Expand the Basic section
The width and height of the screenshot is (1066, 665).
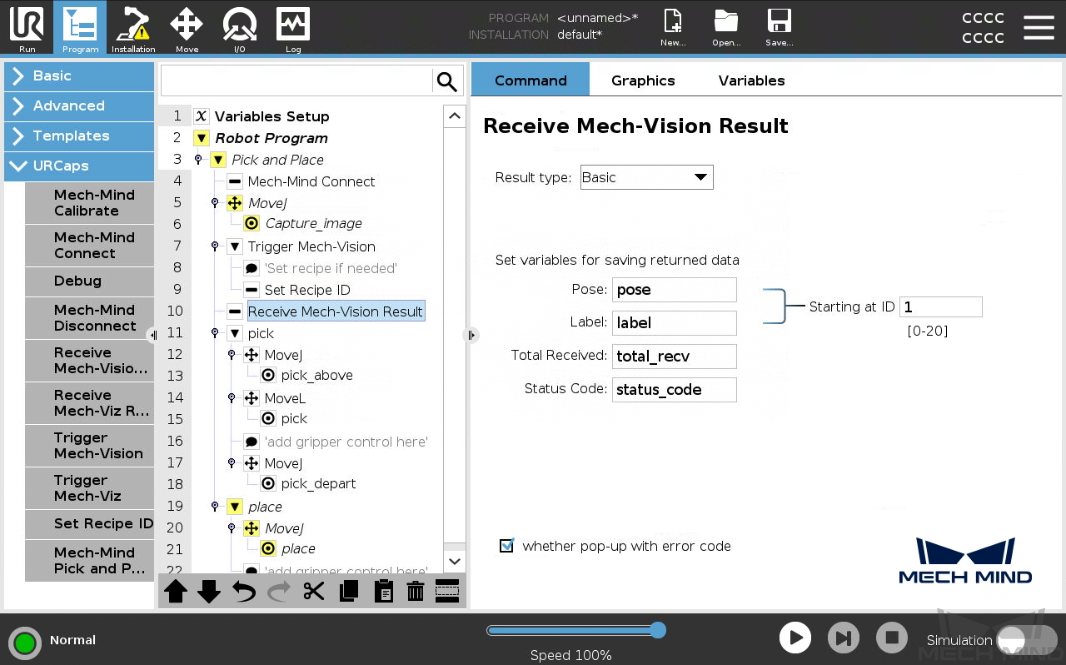[x=79, y=75]
